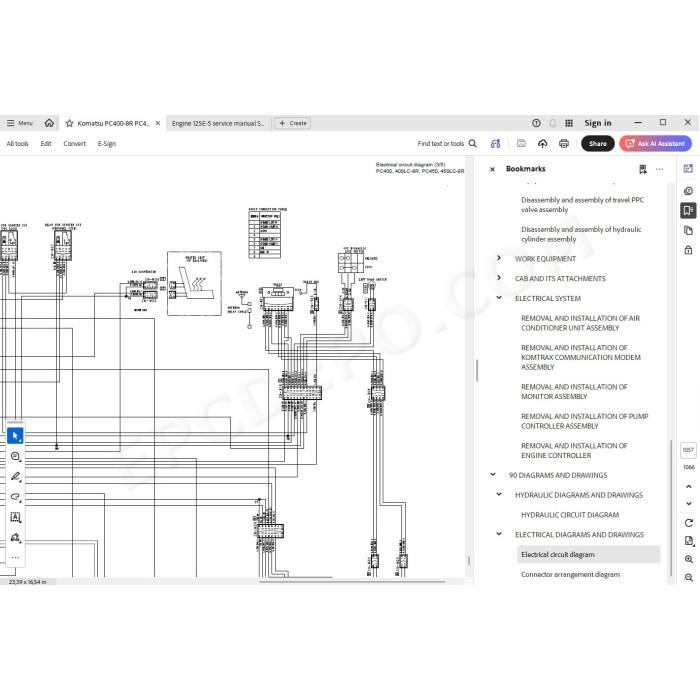Open the top icon in the right rail
700x700 pixels.
pyautogui.click(x=688, y=168)
